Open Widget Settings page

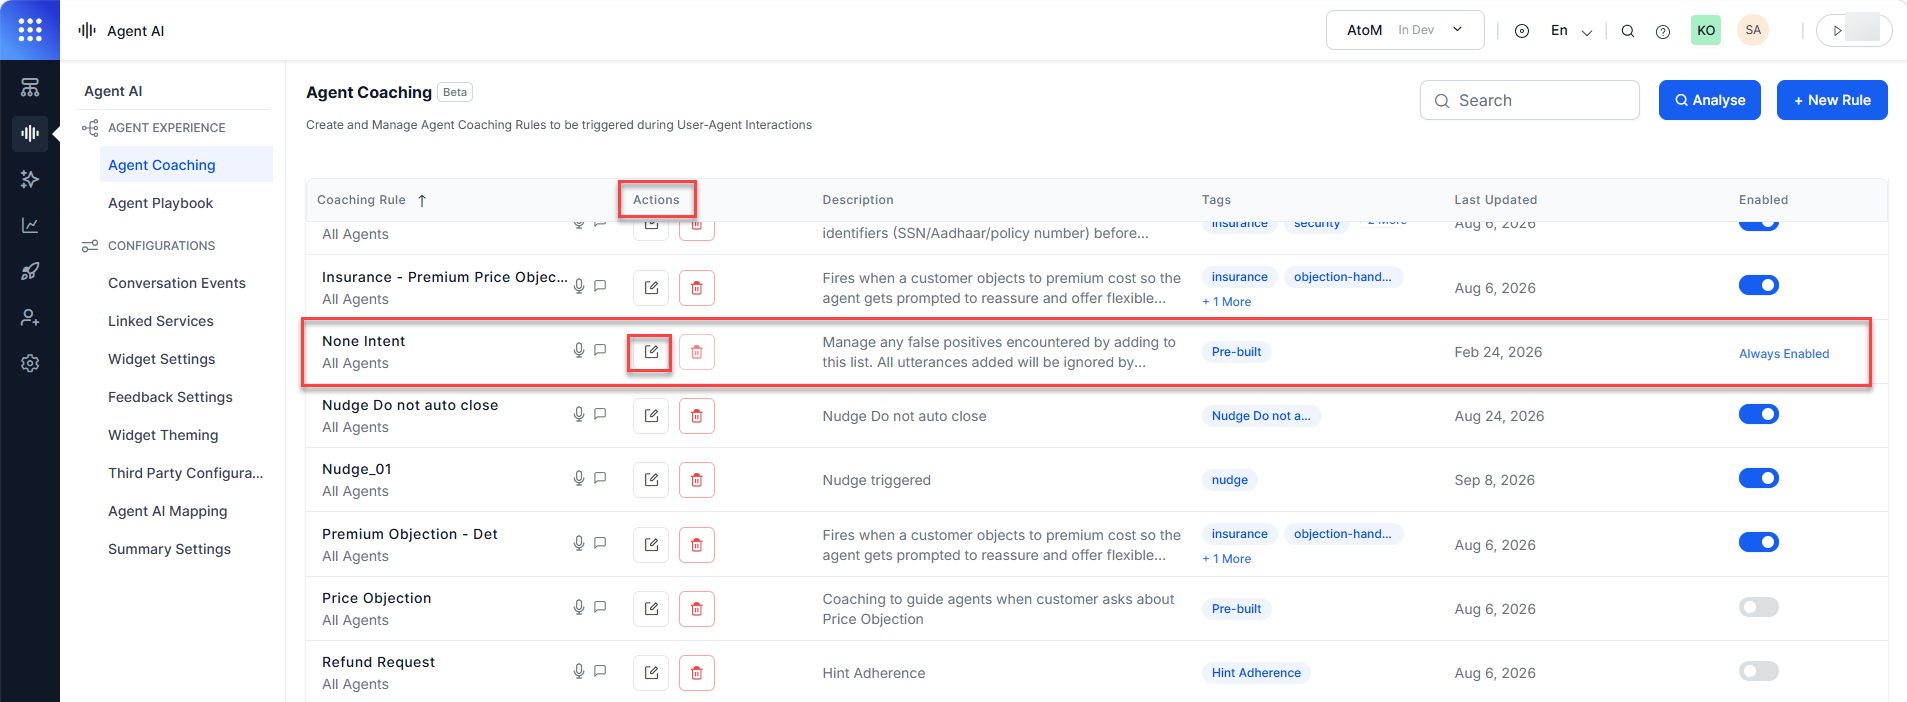click(x=162, y=359)
